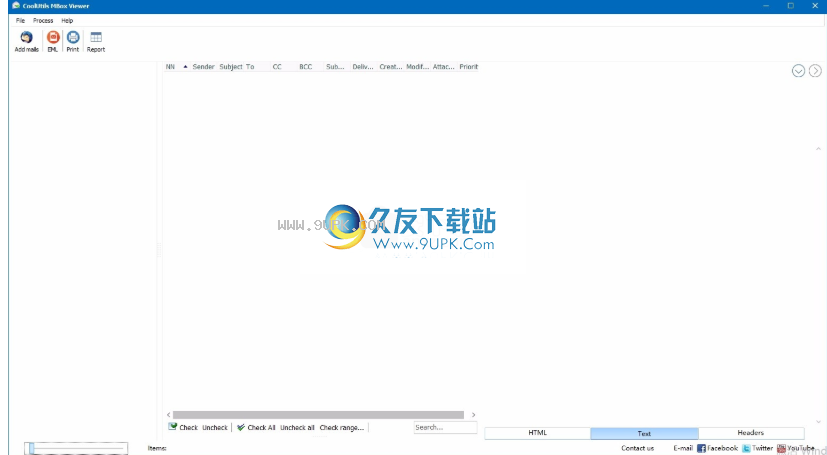Switch to the Headers tab
This screenshot has width=827, height=455.
click(x=751, y=433)
